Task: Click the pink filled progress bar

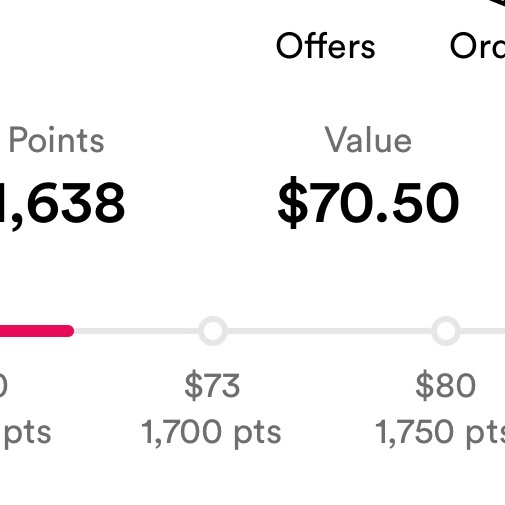Action: click(x=37, y=331)
